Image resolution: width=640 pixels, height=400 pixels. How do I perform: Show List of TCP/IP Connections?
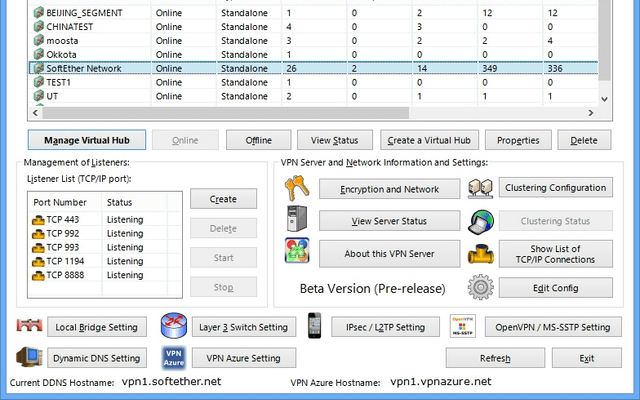556,253
